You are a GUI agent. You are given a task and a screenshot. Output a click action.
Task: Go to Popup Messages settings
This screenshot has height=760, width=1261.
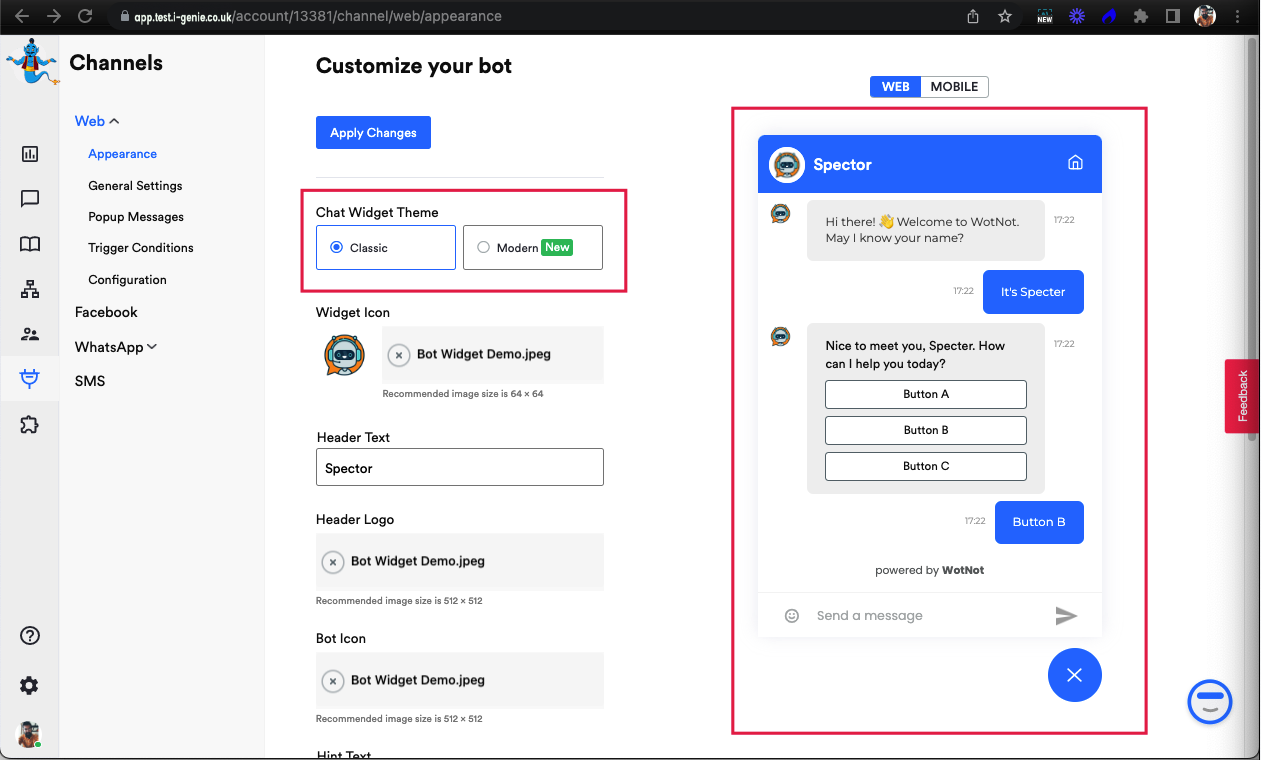coord(135,216)
